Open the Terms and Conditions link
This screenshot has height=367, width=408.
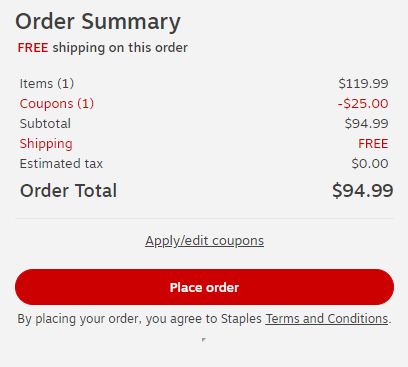(327, 319)
